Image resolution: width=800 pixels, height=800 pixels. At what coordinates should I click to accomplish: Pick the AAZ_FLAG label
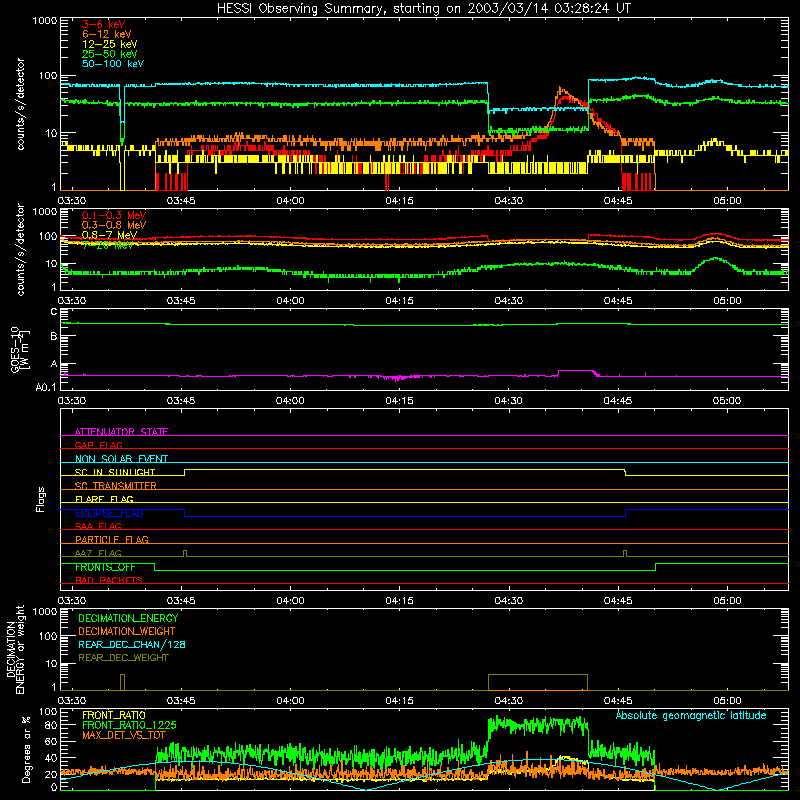coord(98,553)
